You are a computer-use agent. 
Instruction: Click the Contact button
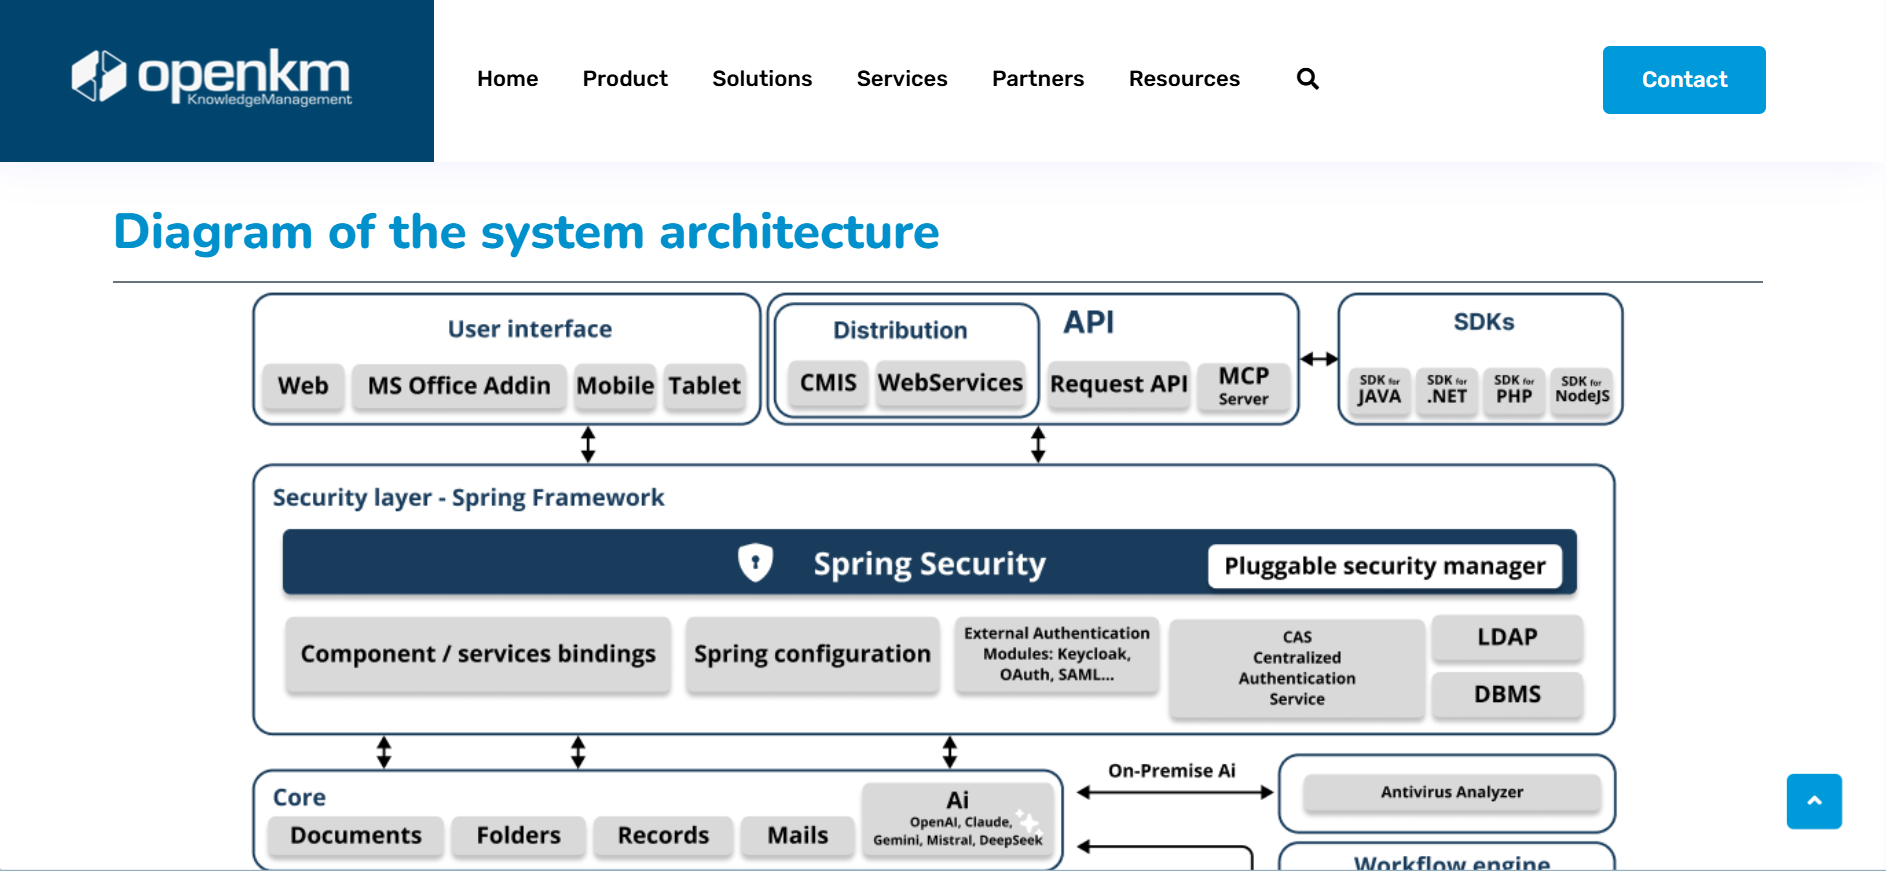click(1684, 80)
